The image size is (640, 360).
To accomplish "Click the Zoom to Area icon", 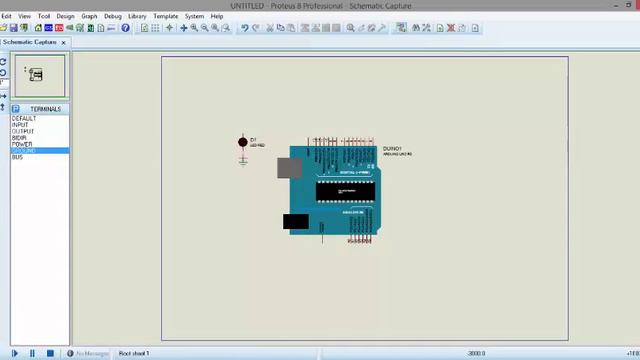I will (226, 28).
